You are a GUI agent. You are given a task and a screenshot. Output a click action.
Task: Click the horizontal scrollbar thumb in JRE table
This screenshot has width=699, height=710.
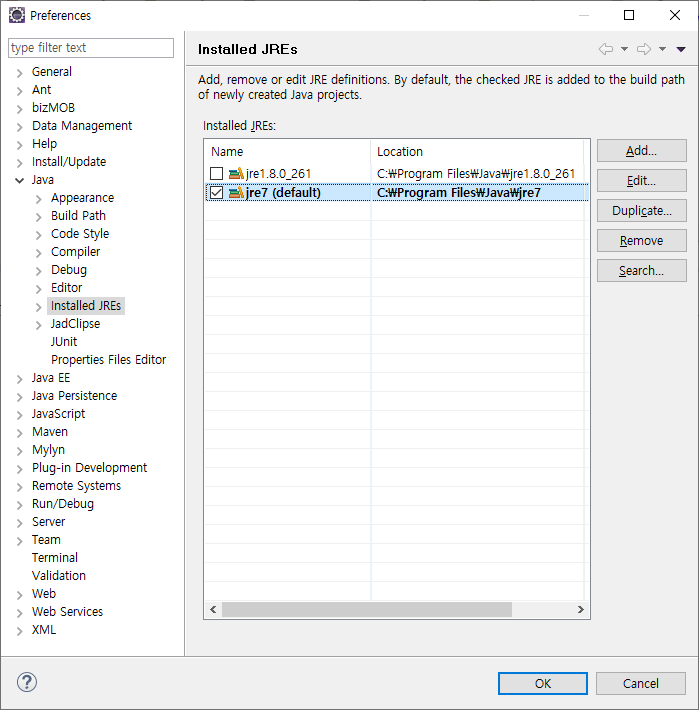coord(367,609)
